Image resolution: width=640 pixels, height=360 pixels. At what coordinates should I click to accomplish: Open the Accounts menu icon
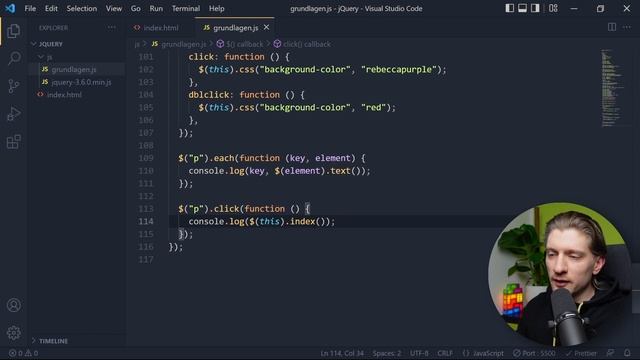(13, 305)
